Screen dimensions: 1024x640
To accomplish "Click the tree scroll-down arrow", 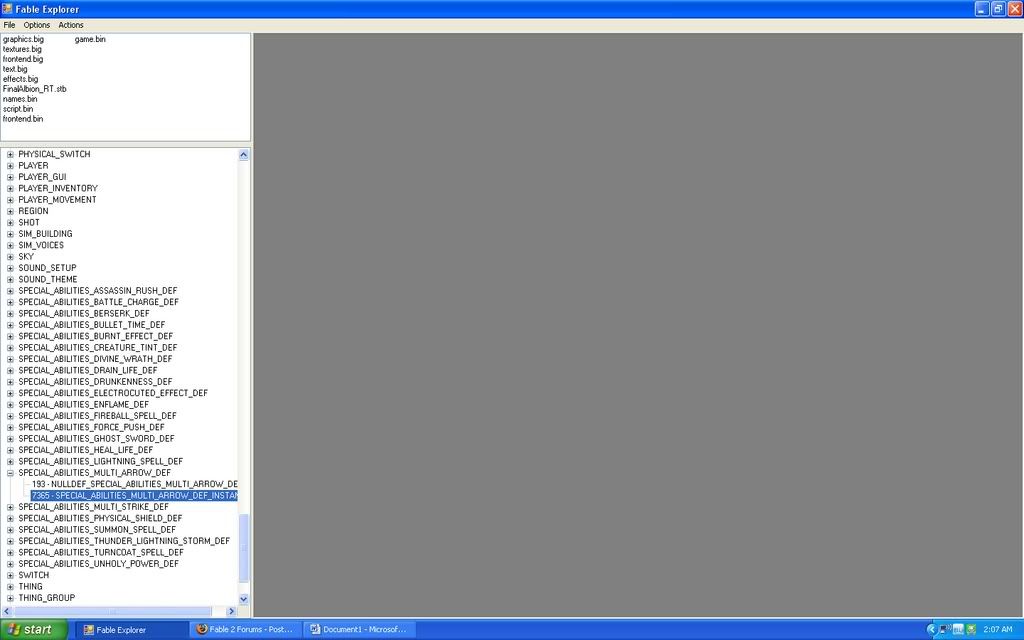I will (x=244, y=599).
